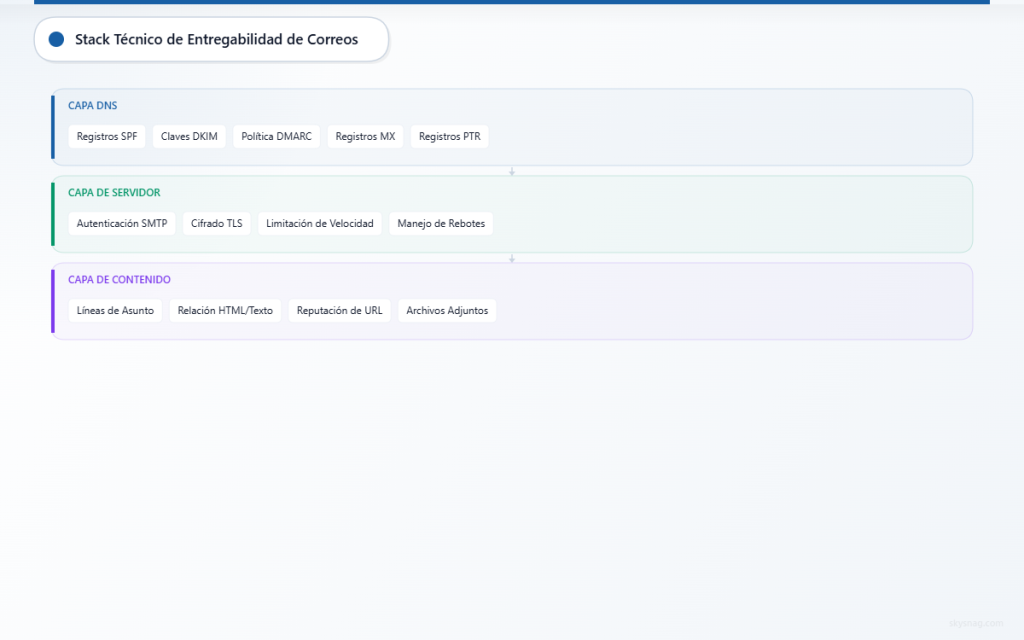The height and width of the screenshot is (640, 1024).
Task: Select the Registros PTR chip
Action: pos(449,137)
